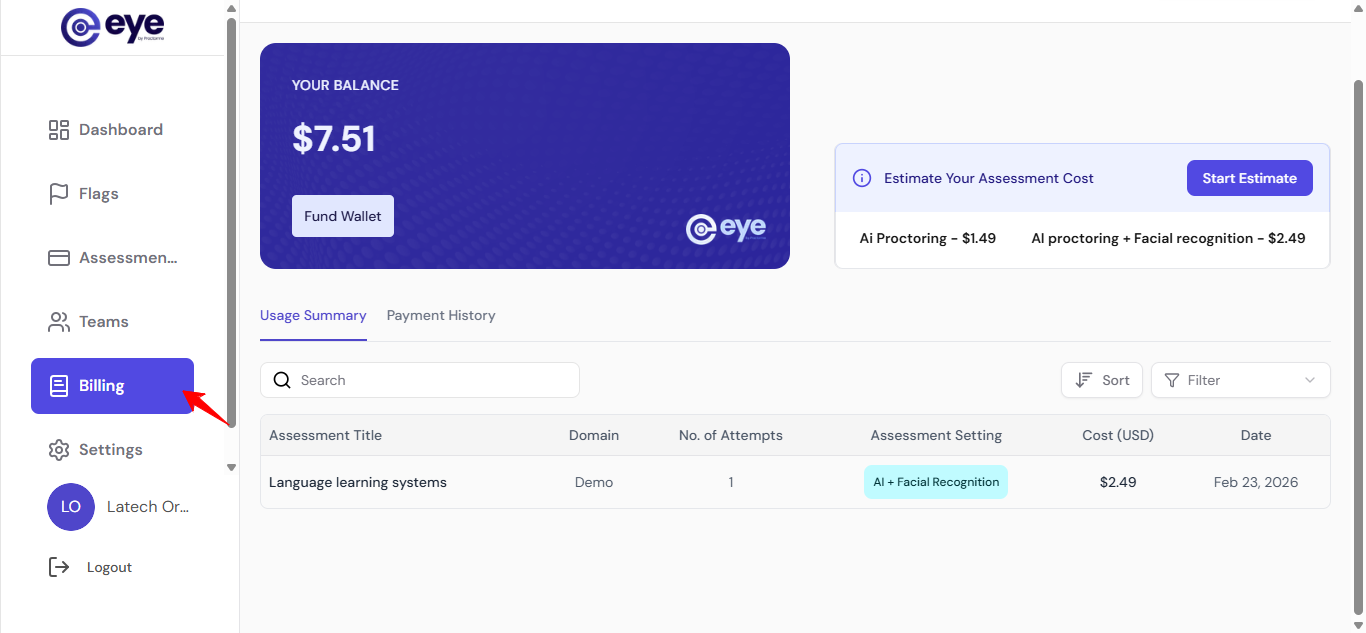Image resolution: width=1366 pixels, height=633 pixels.
Task: Click the Domain column header
Action: click(x=594, y=435)
